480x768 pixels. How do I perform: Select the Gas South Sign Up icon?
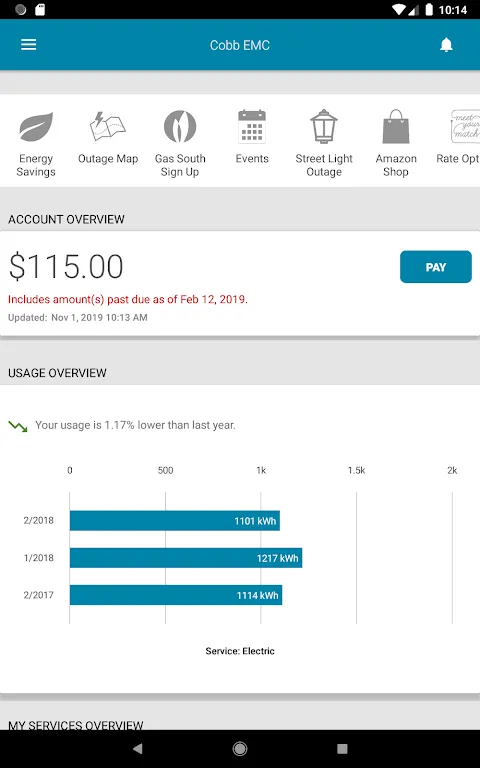pyautogui.click(x=180, y=127)
